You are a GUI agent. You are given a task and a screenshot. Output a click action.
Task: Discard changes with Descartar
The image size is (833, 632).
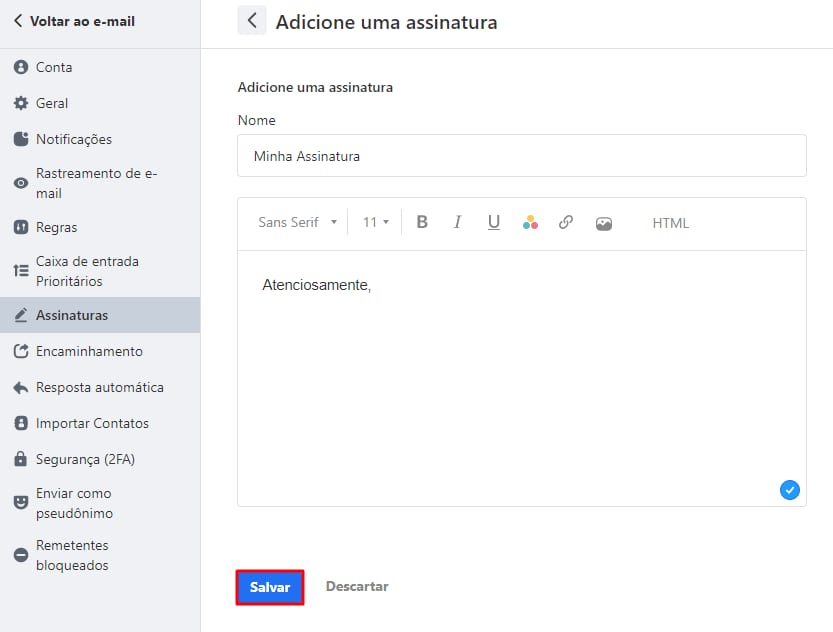pyautogui.click(x=357, y=587)
